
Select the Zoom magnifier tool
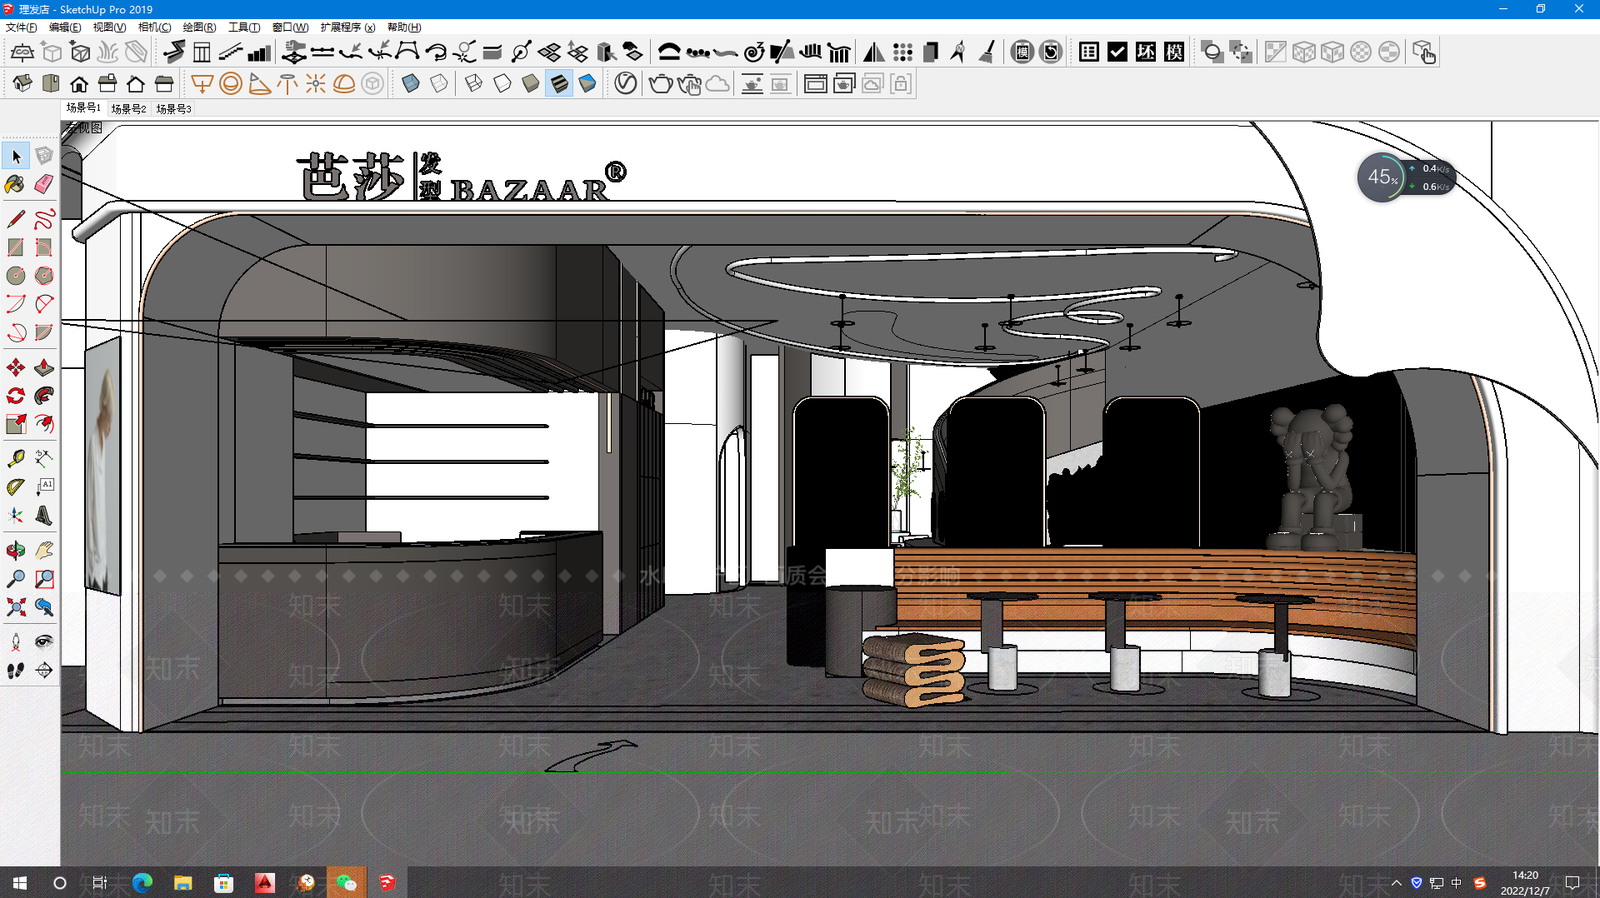pos(16,578)
